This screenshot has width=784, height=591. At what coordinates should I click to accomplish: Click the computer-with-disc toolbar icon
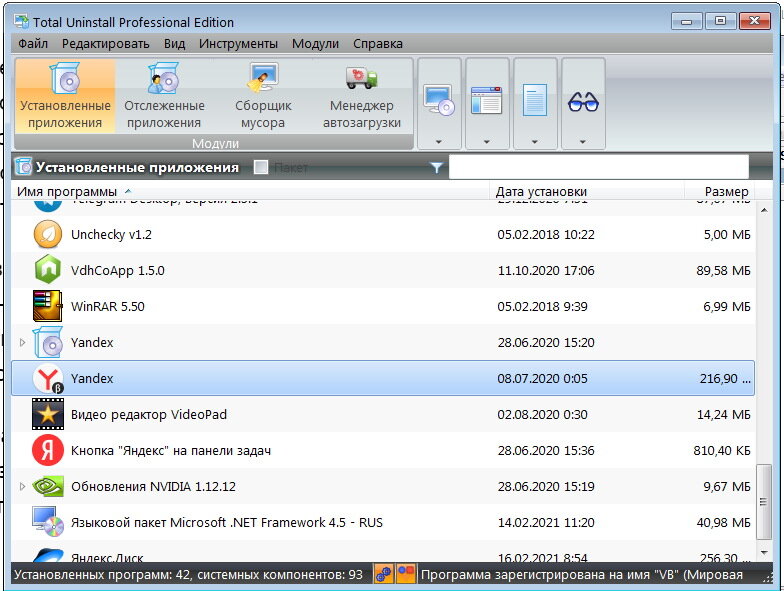(x=439, y=99)
